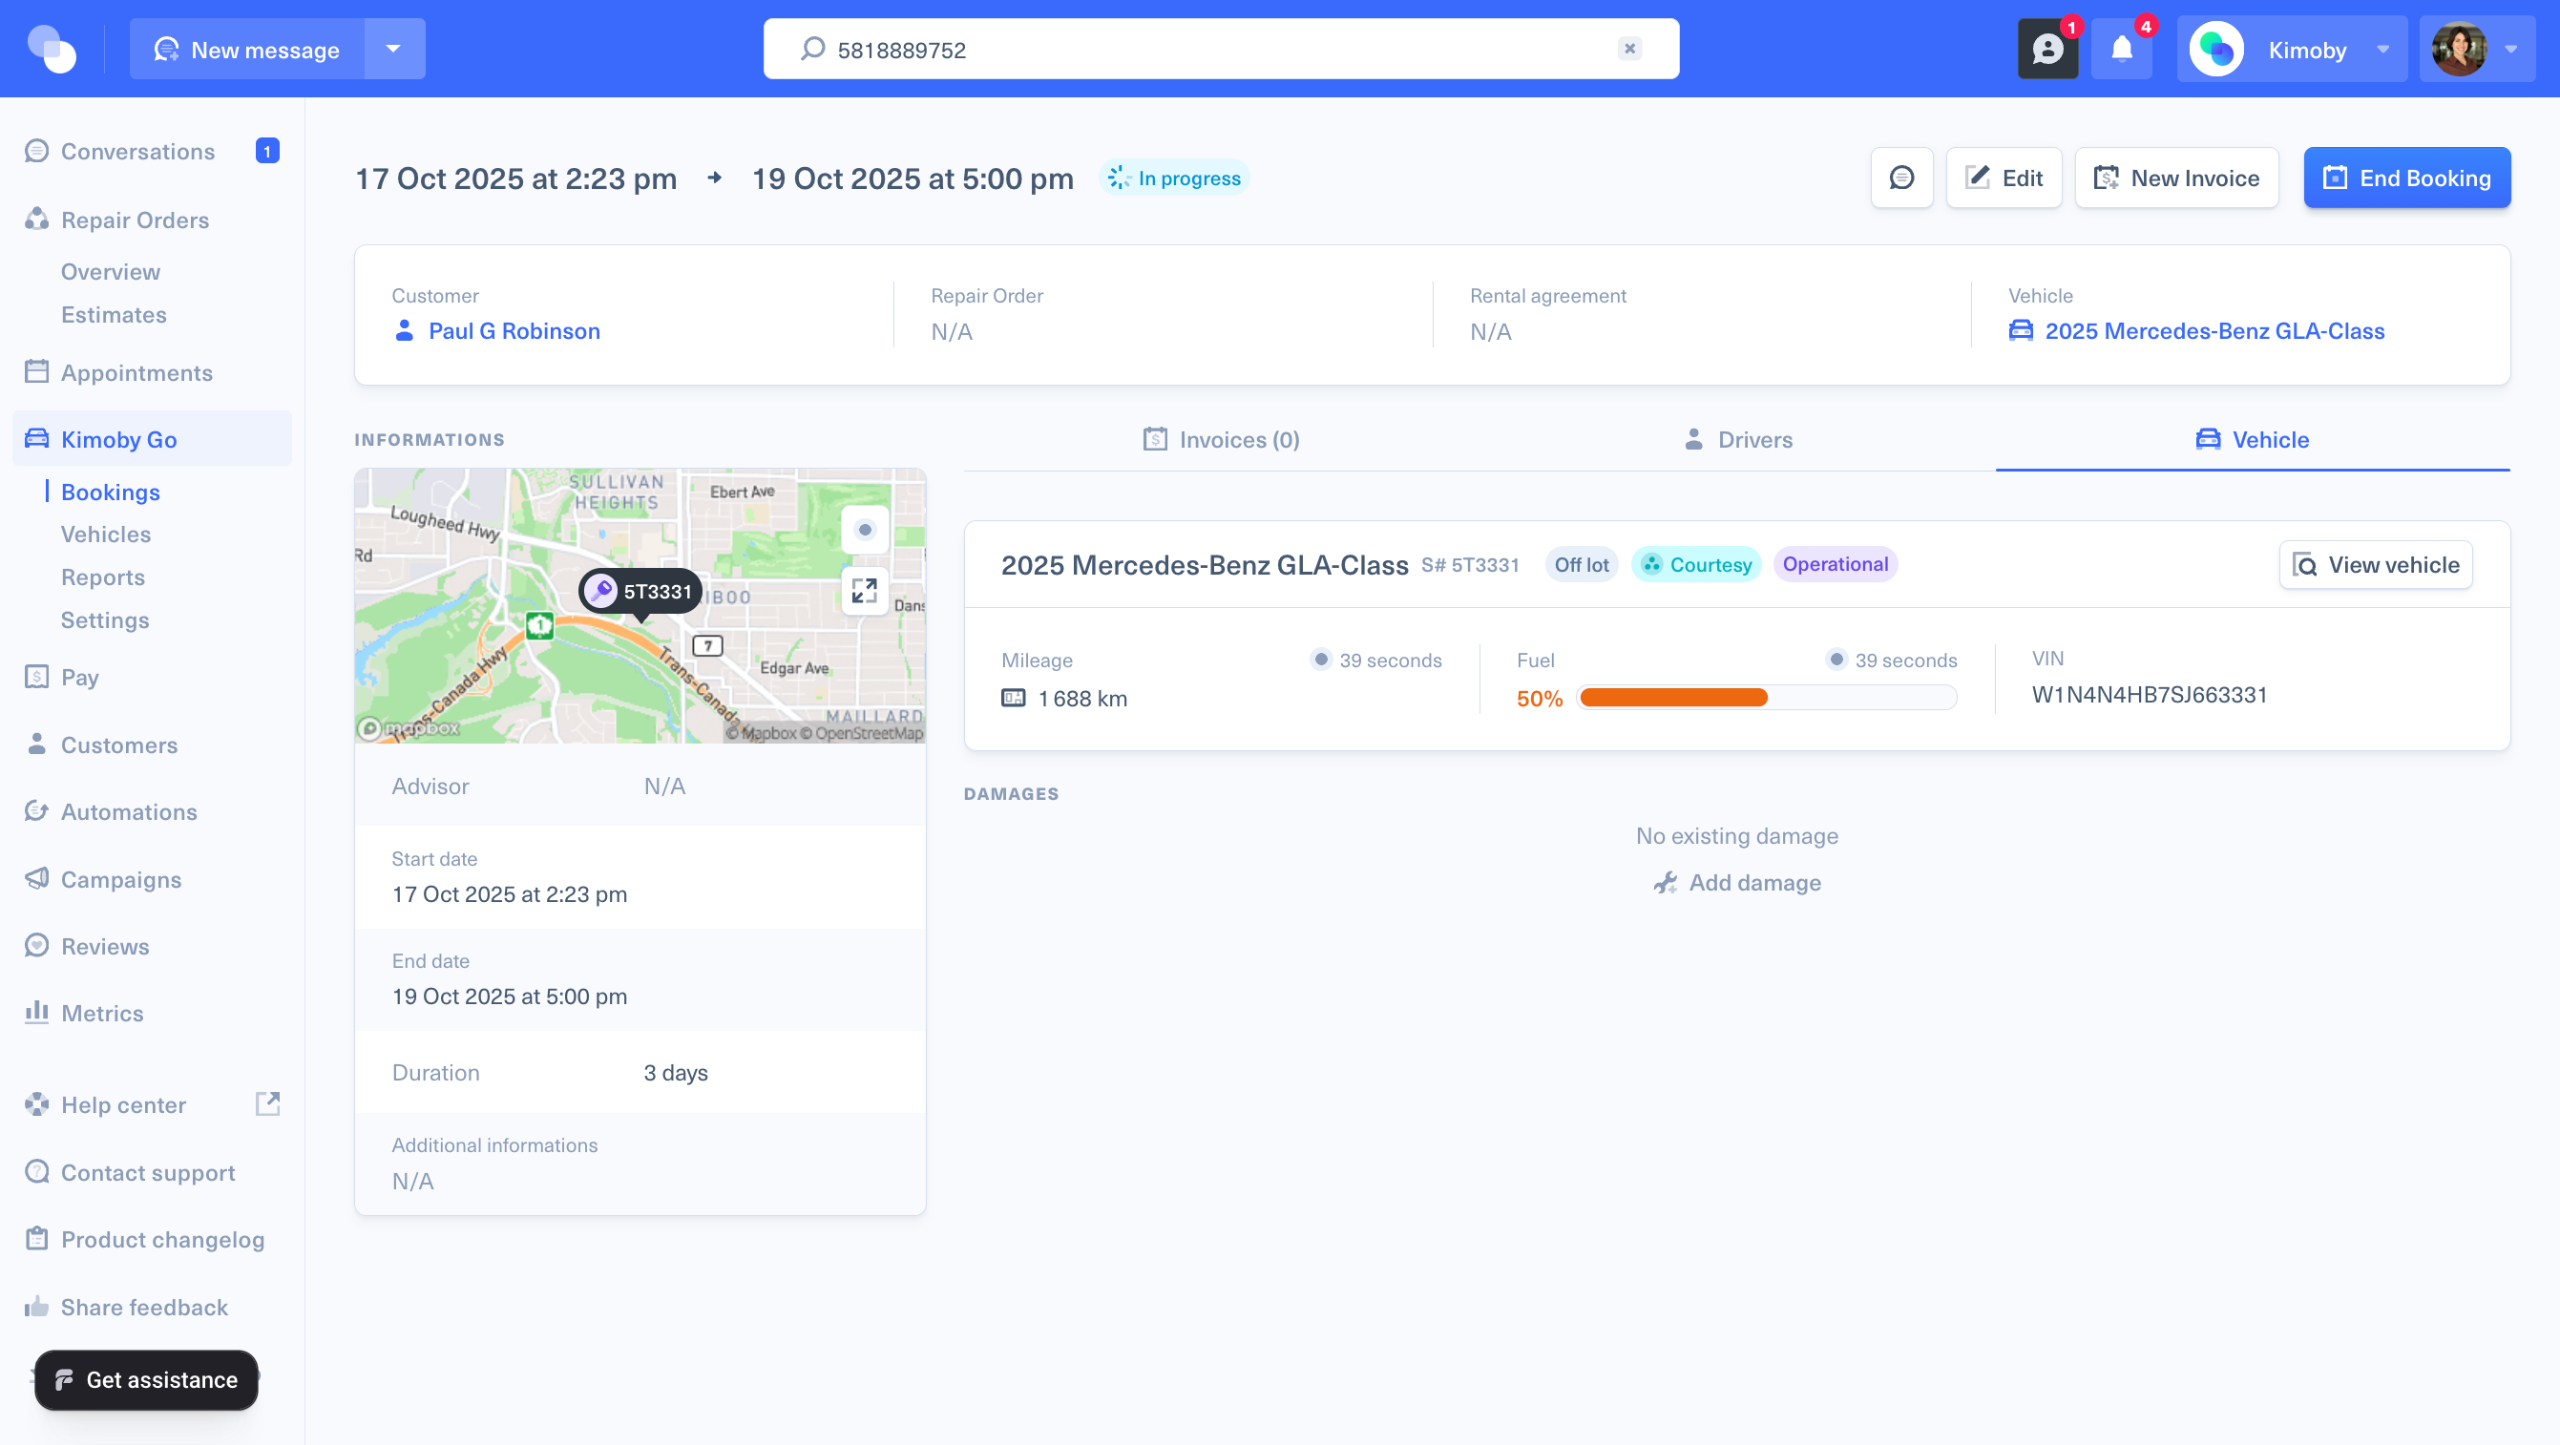Viewport: 2560px width, 1445px height.
Task: Click the 5T3331 vehicle map marker
Action: (x=641, y=591)
